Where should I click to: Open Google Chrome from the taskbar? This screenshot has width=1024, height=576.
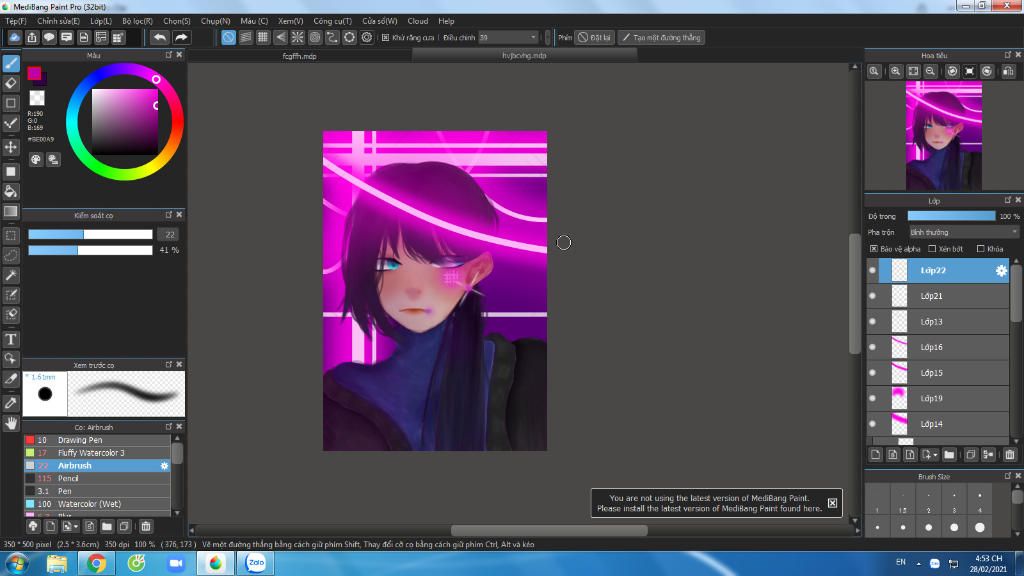[x=96, y=563]
